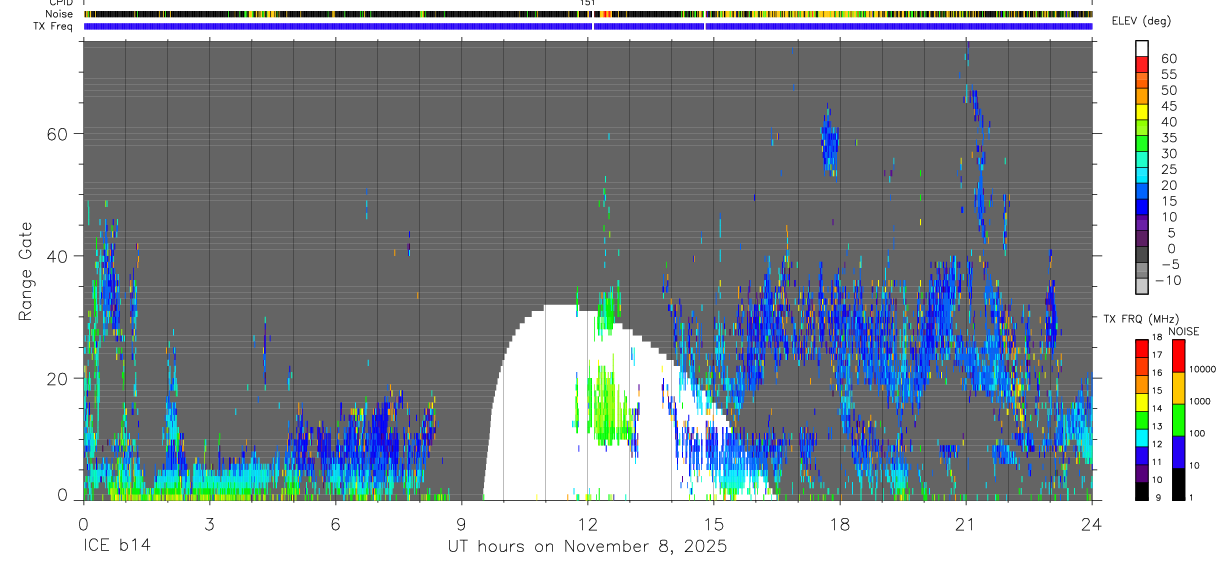The image size is (1228, 567).
Task: Click NOISE scale label '10000'
Action: coord(1201,369)
